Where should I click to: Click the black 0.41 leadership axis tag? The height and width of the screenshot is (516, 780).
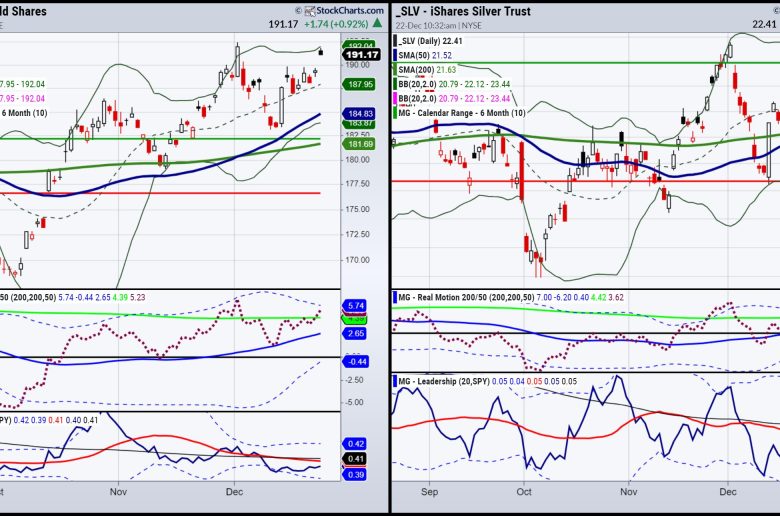(355, 459)
